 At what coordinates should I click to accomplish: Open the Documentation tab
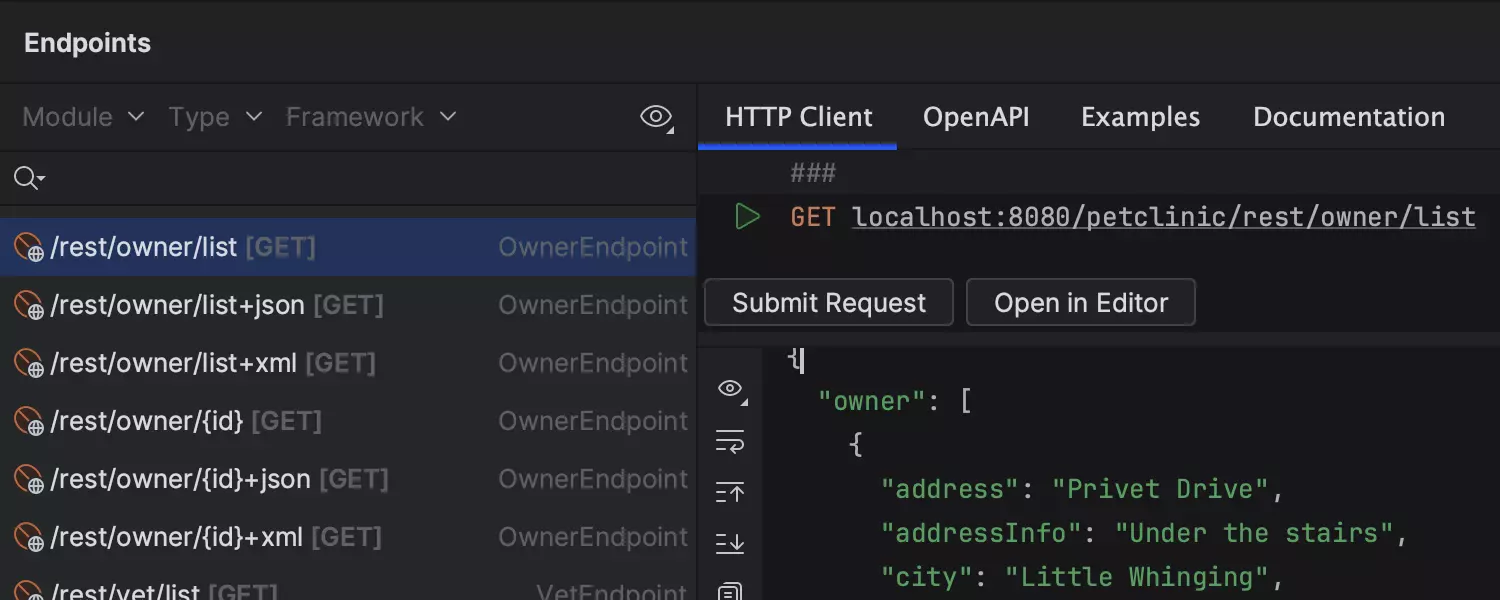coord(1348,117)
